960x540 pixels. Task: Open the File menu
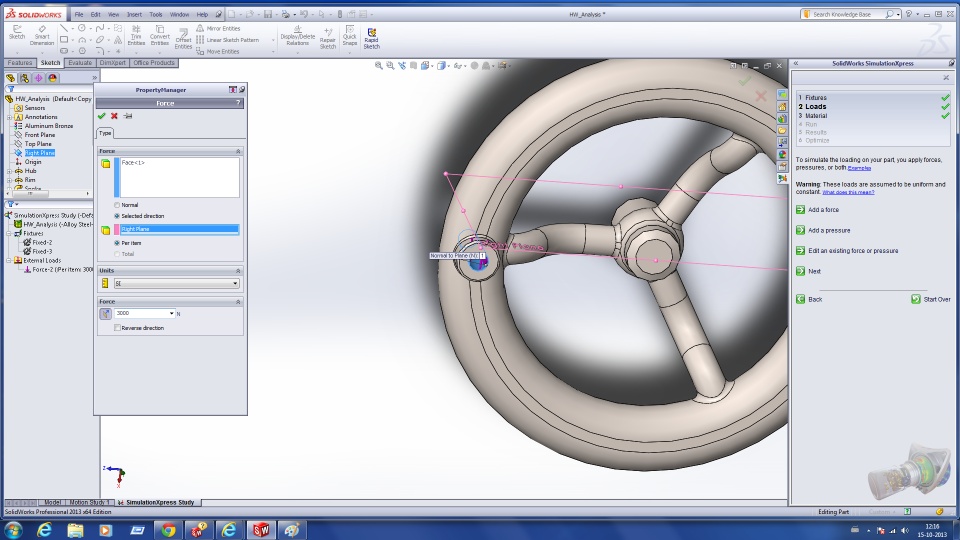coord(79,14)
